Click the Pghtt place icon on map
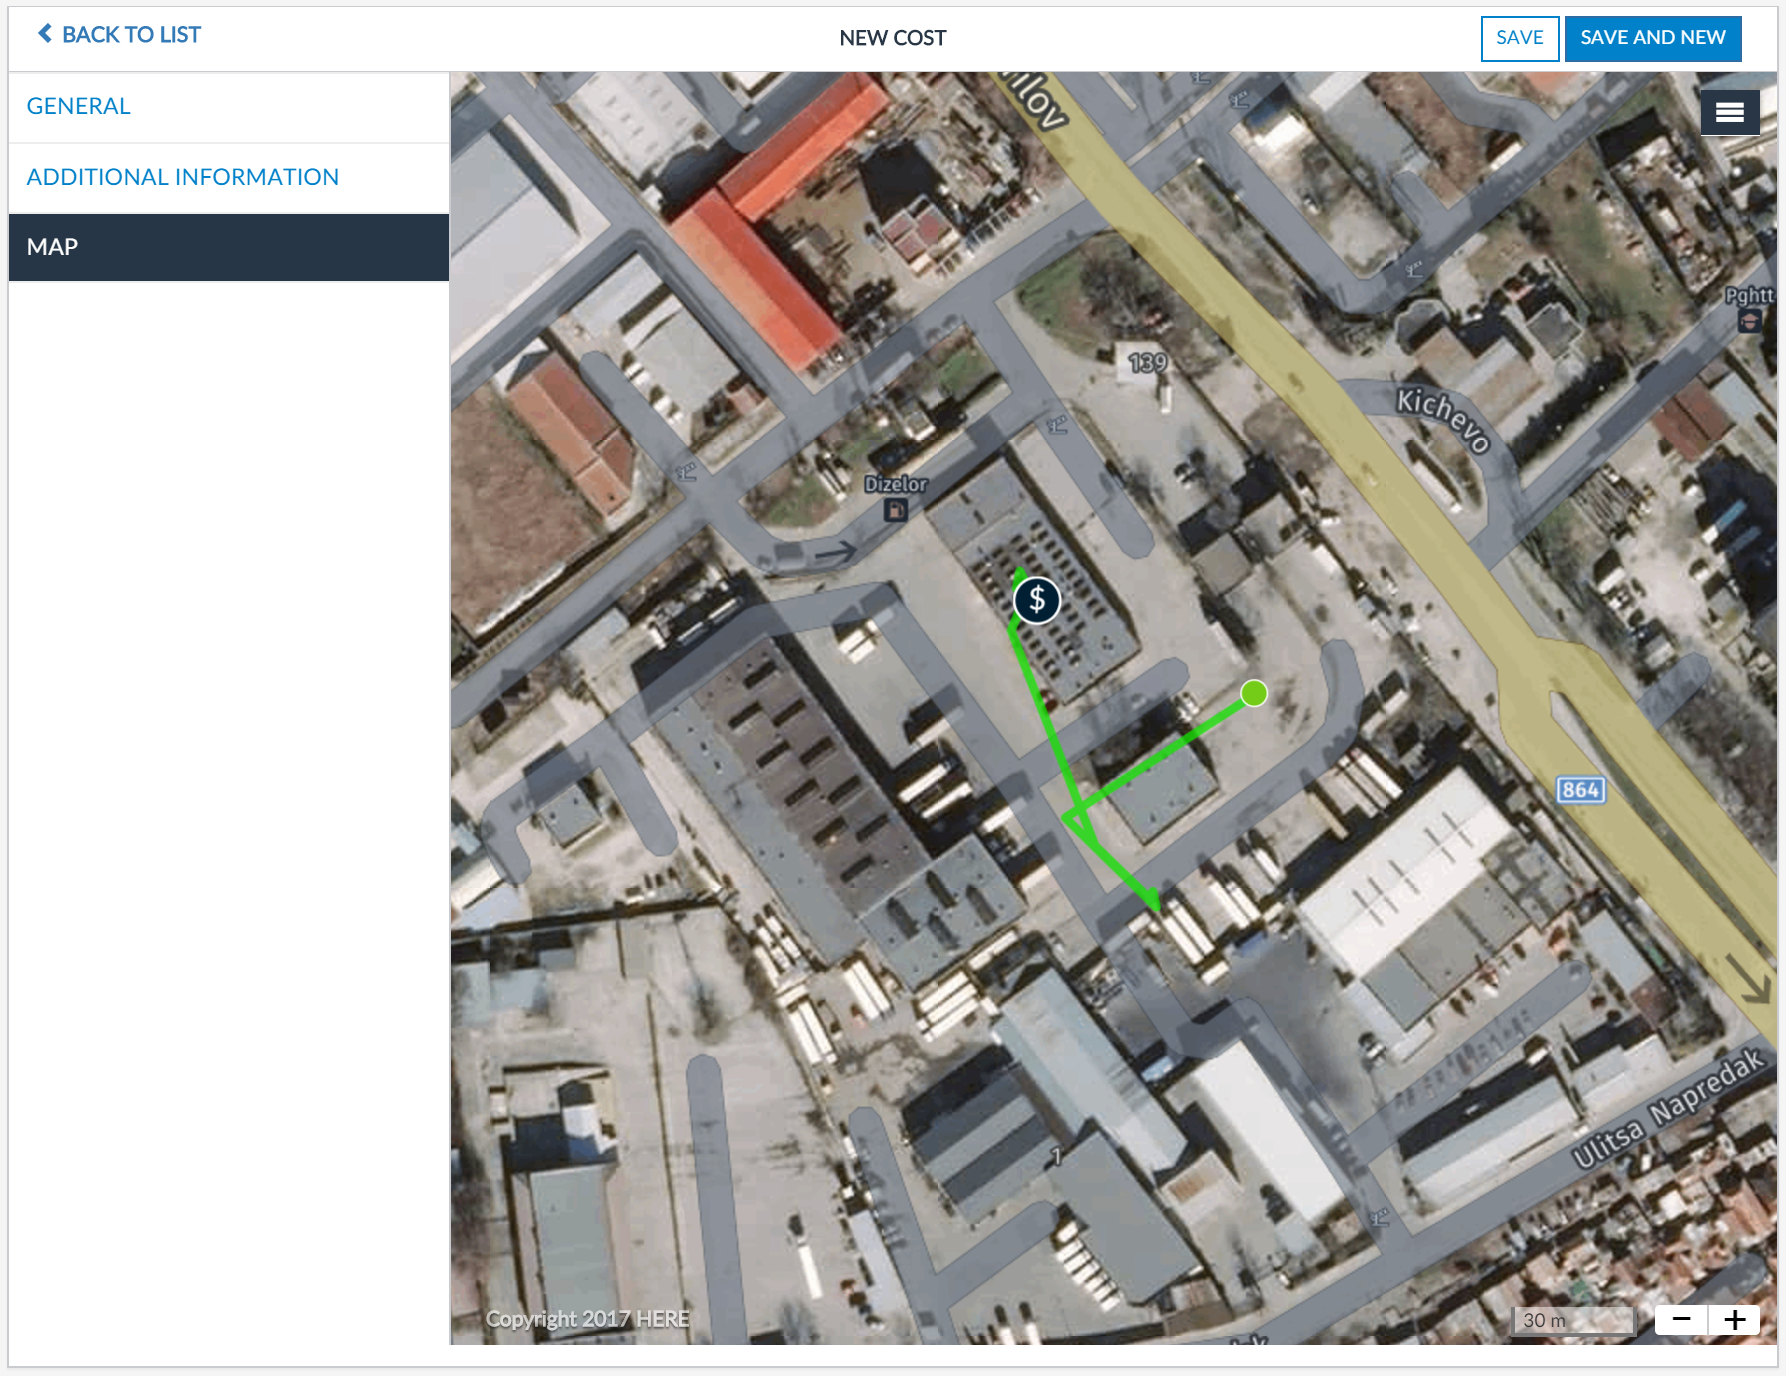Screen dimensions: 1786x1376 [1749, 321]
